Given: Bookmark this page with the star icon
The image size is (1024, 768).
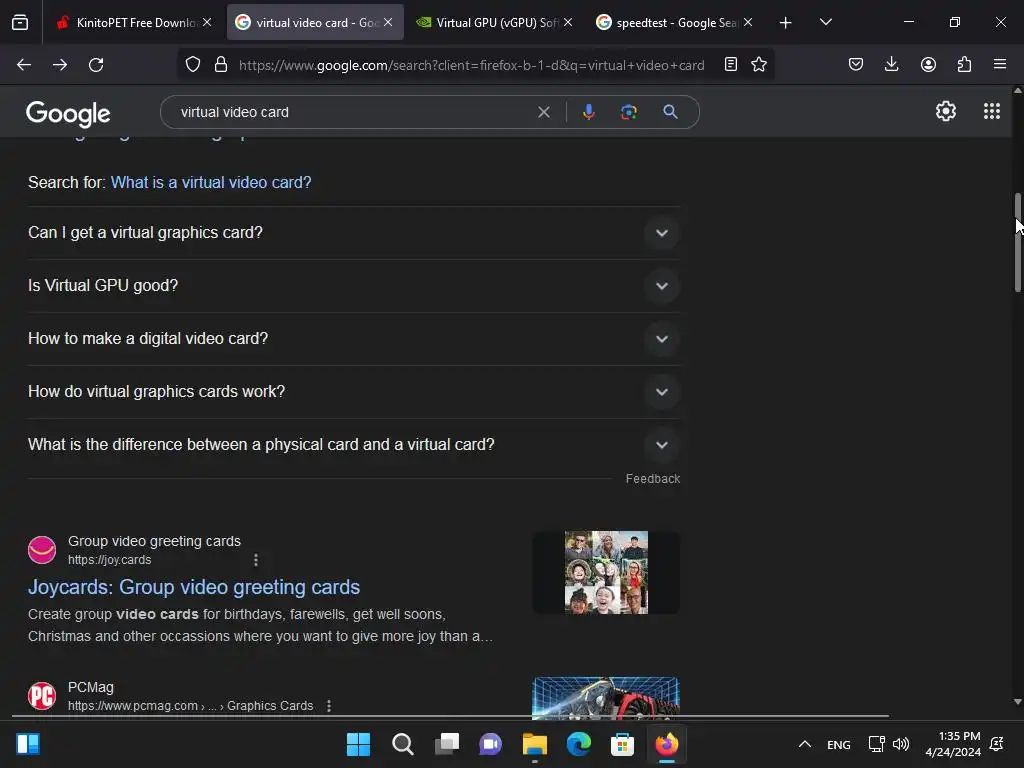Looking at the screenshot, I should (759, 65).
